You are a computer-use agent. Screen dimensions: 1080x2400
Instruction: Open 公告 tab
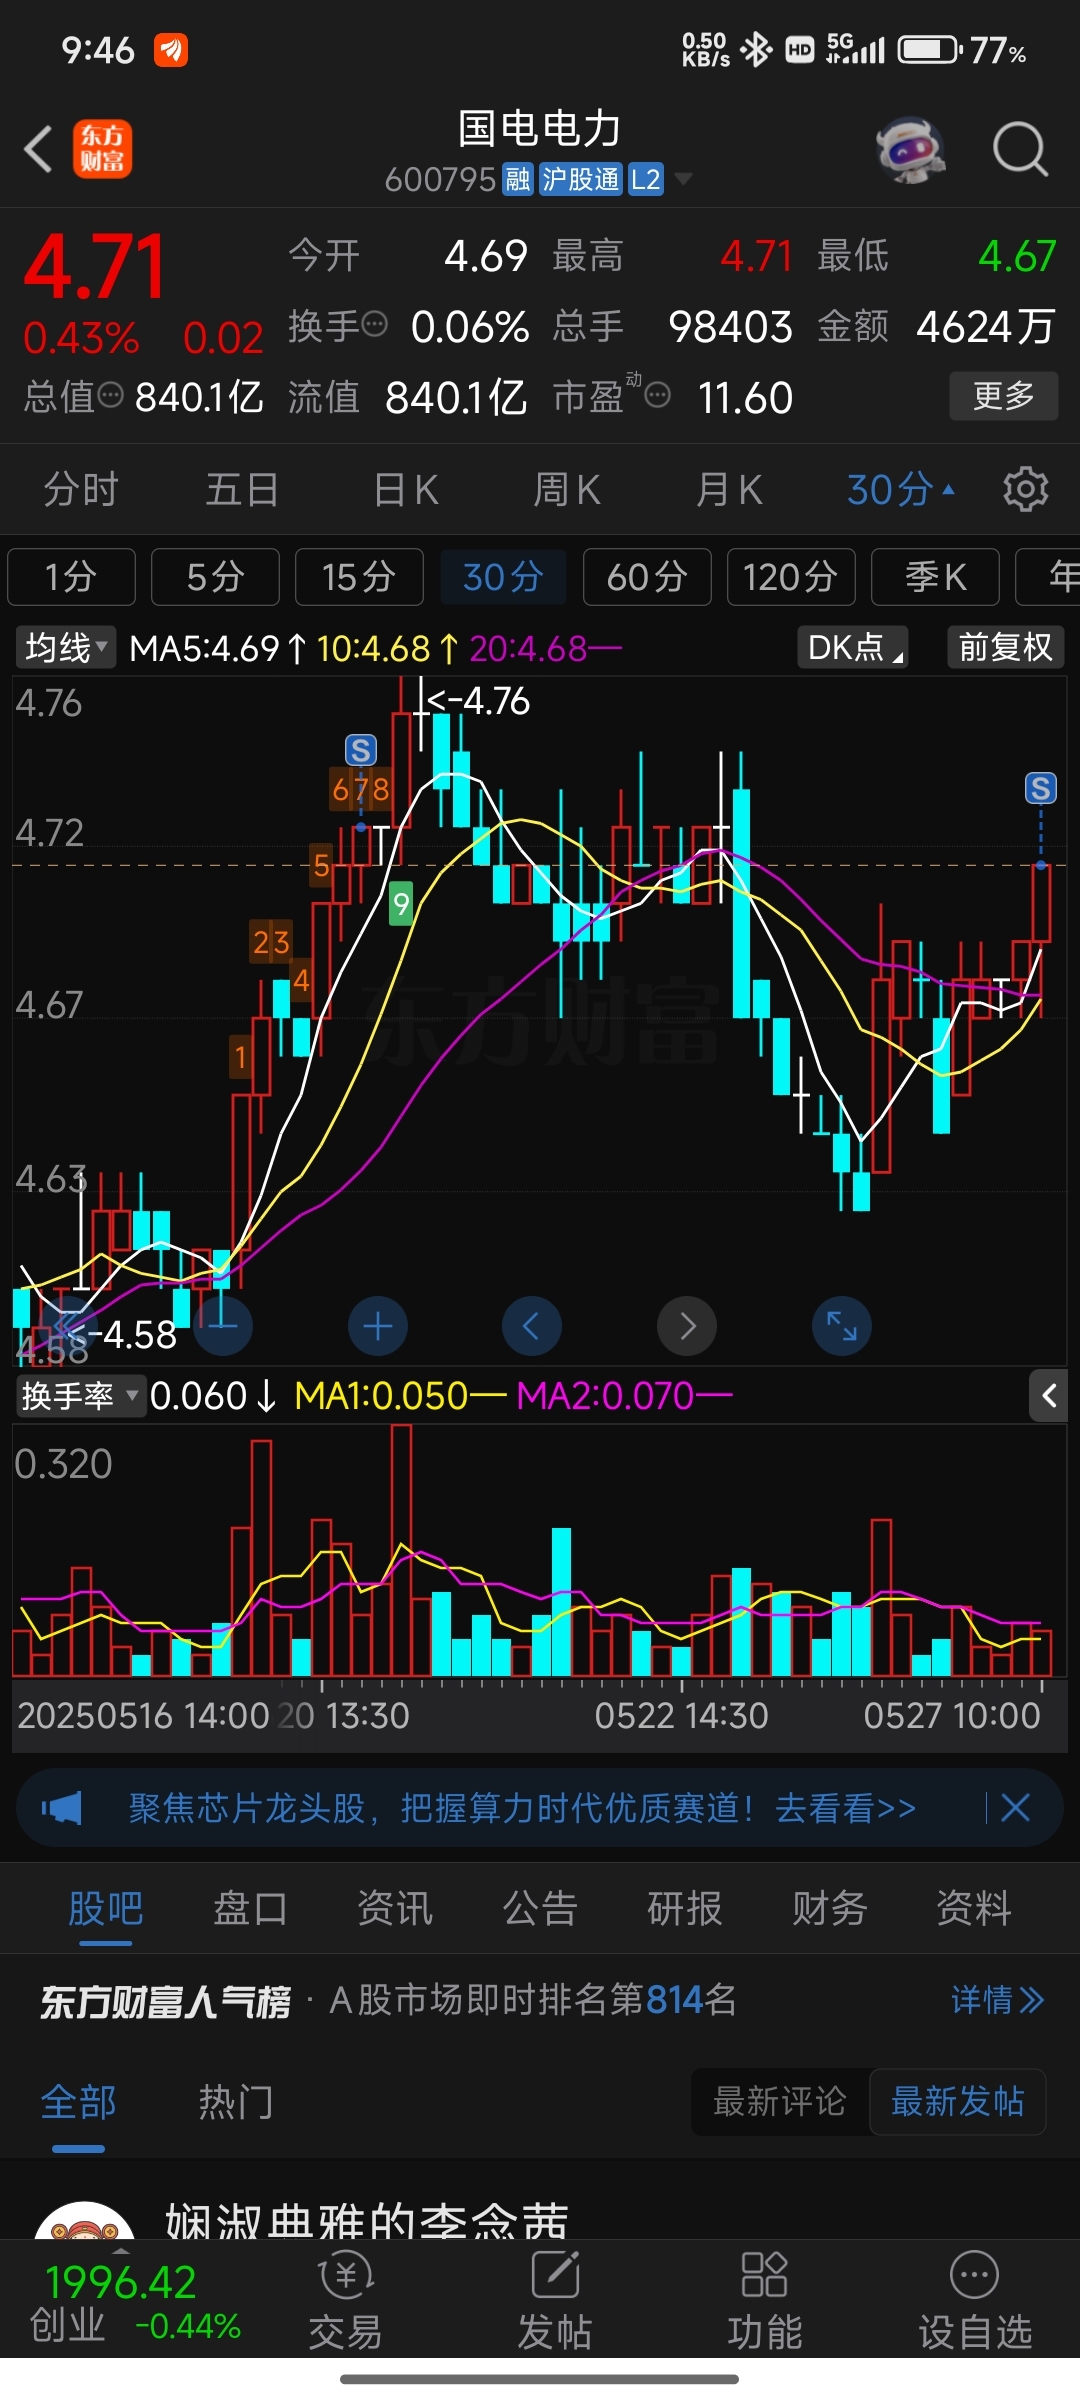point(540,1908)
